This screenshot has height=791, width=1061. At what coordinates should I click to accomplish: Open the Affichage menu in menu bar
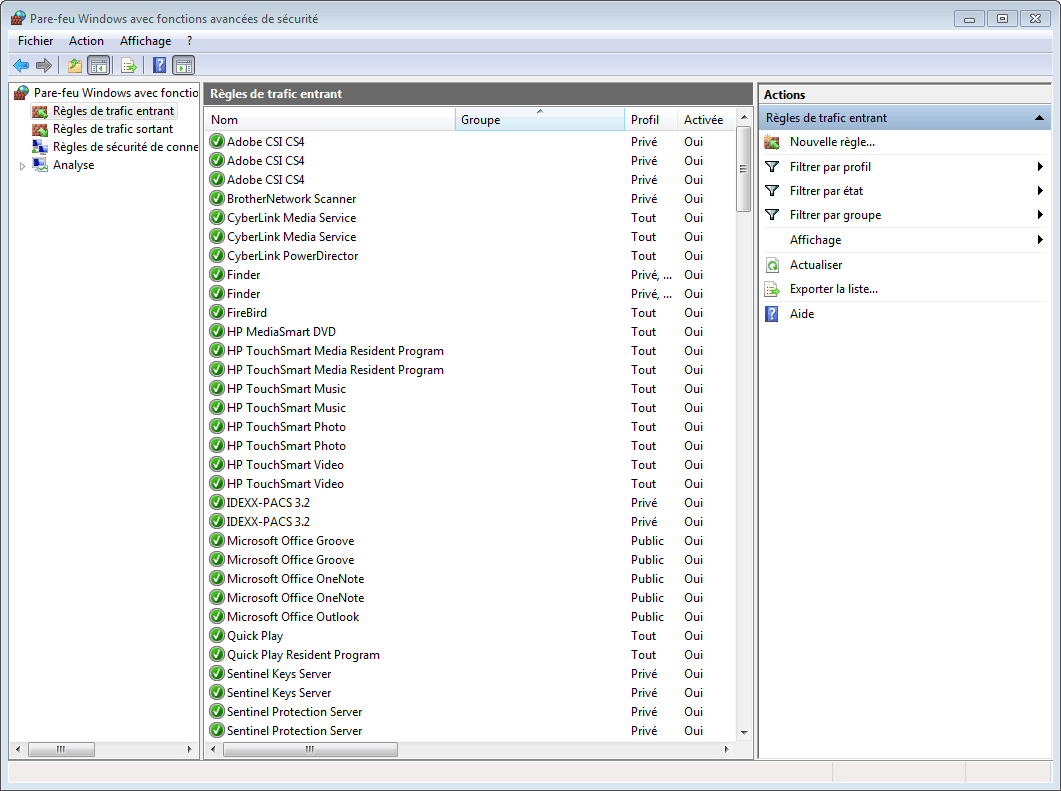(145, 41)
